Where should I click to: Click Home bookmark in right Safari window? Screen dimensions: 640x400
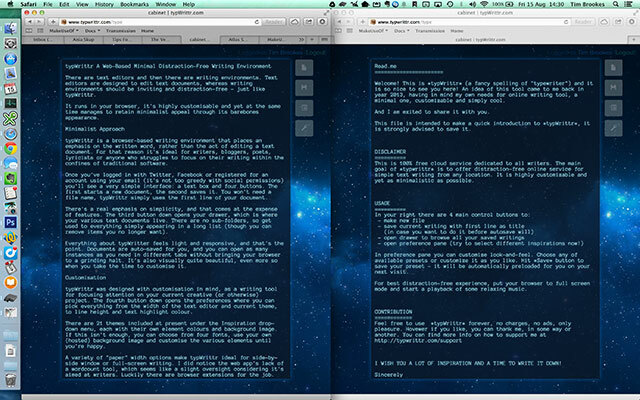(457, 31)
